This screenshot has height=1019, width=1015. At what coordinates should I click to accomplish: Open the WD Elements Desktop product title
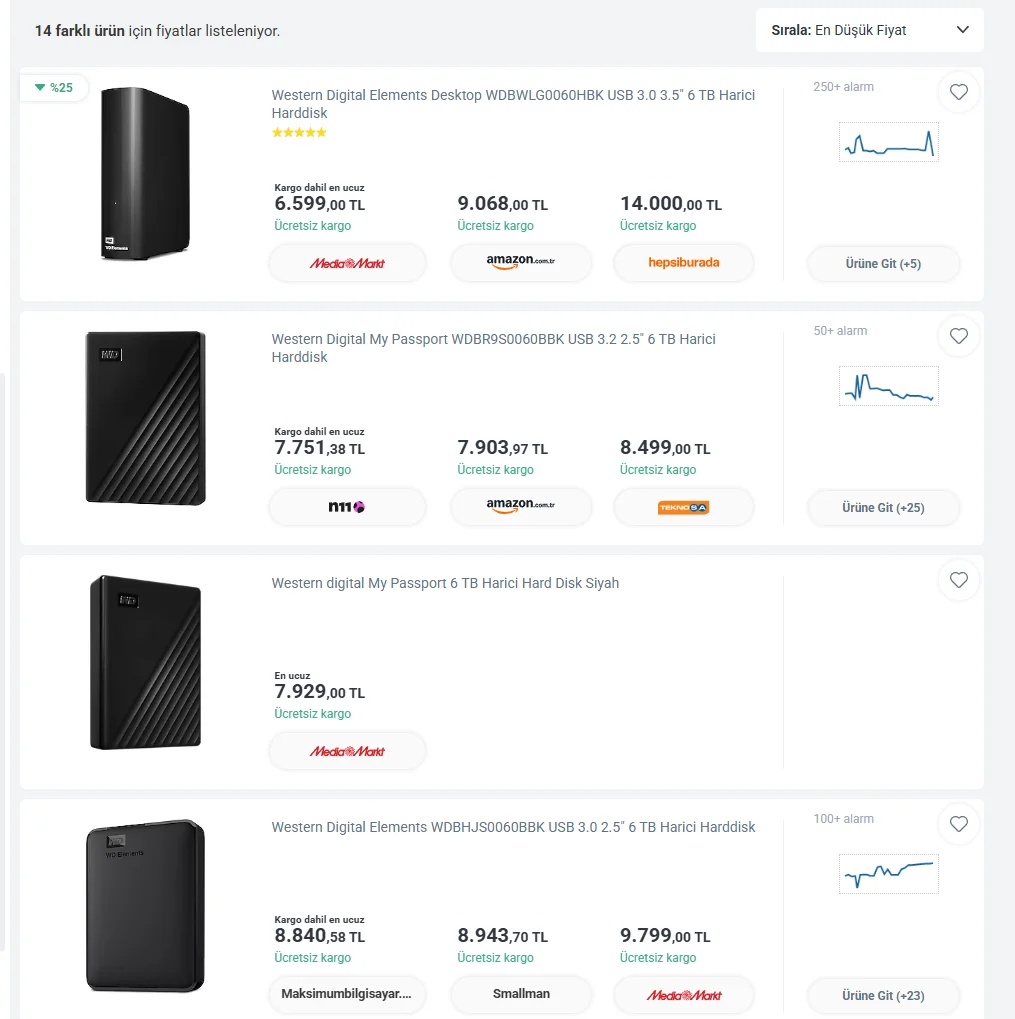[x=512, y=104]
